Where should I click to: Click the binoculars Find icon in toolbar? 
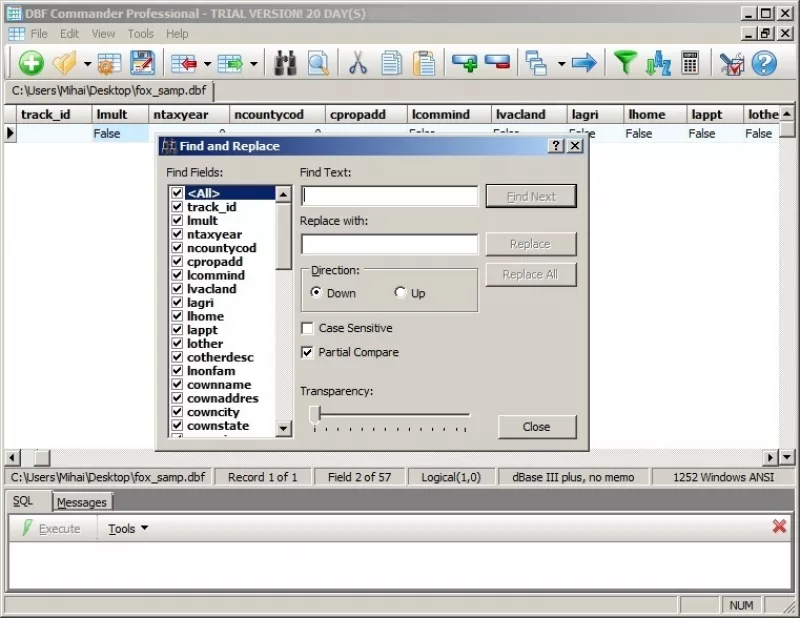pyautogui.click(x=286, y=64)
